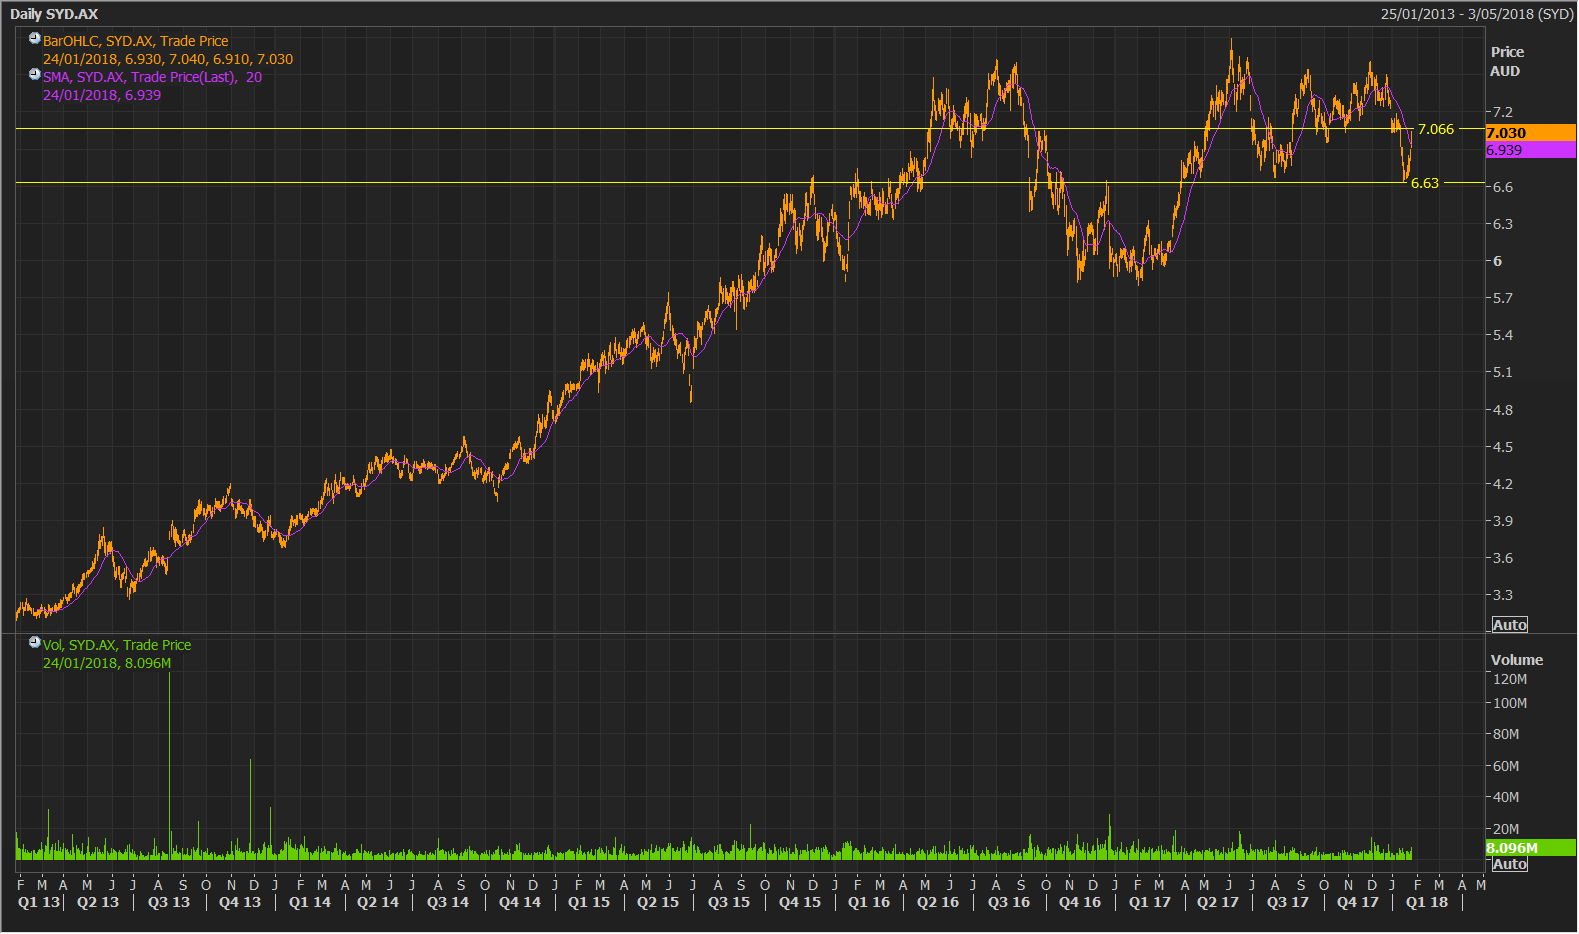Screen dimensions: 1579x934
Task: Click the Q2 14 quarter label
Action: pos(378,902)
